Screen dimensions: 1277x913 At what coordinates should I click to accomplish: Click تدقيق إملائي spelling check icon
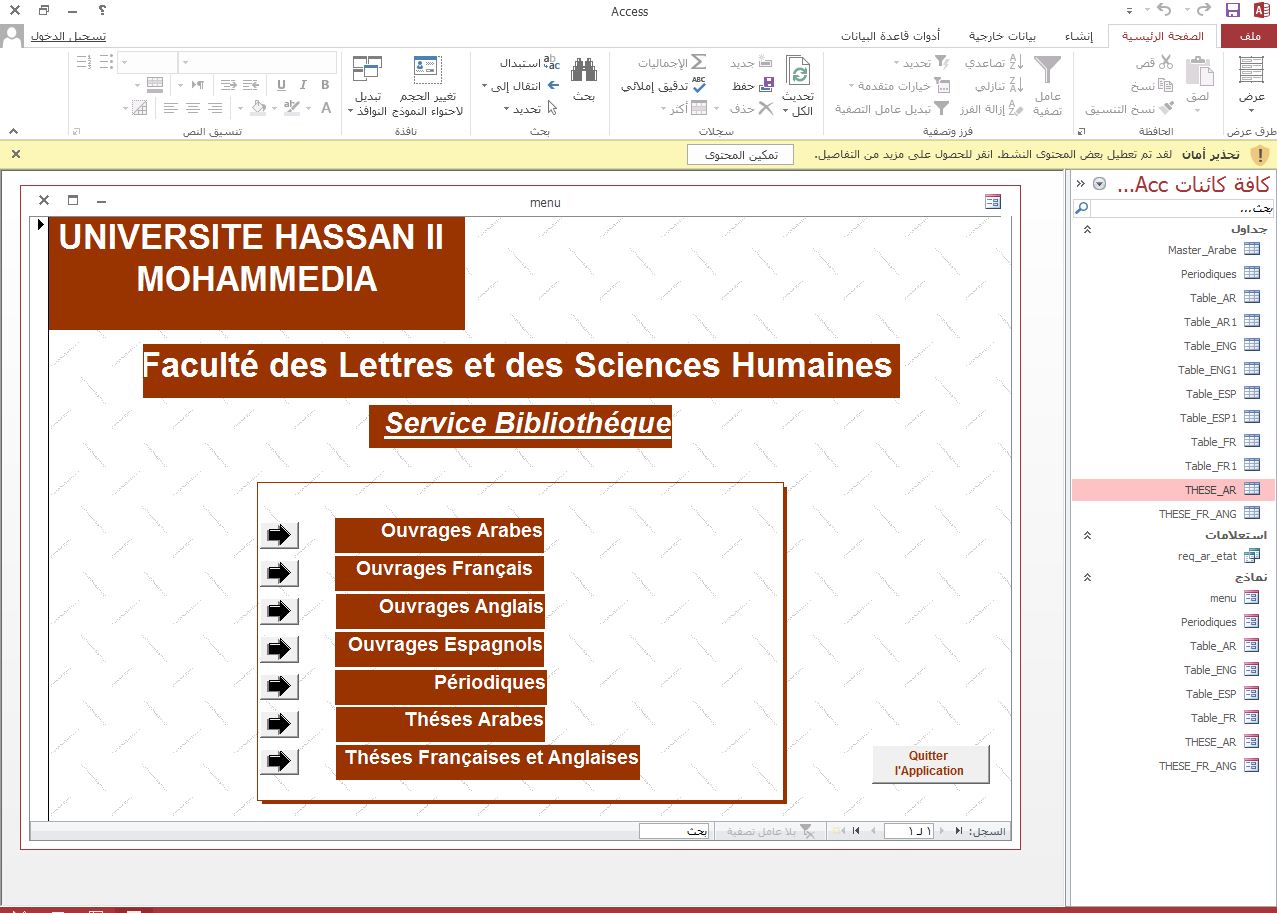[698, 86]
